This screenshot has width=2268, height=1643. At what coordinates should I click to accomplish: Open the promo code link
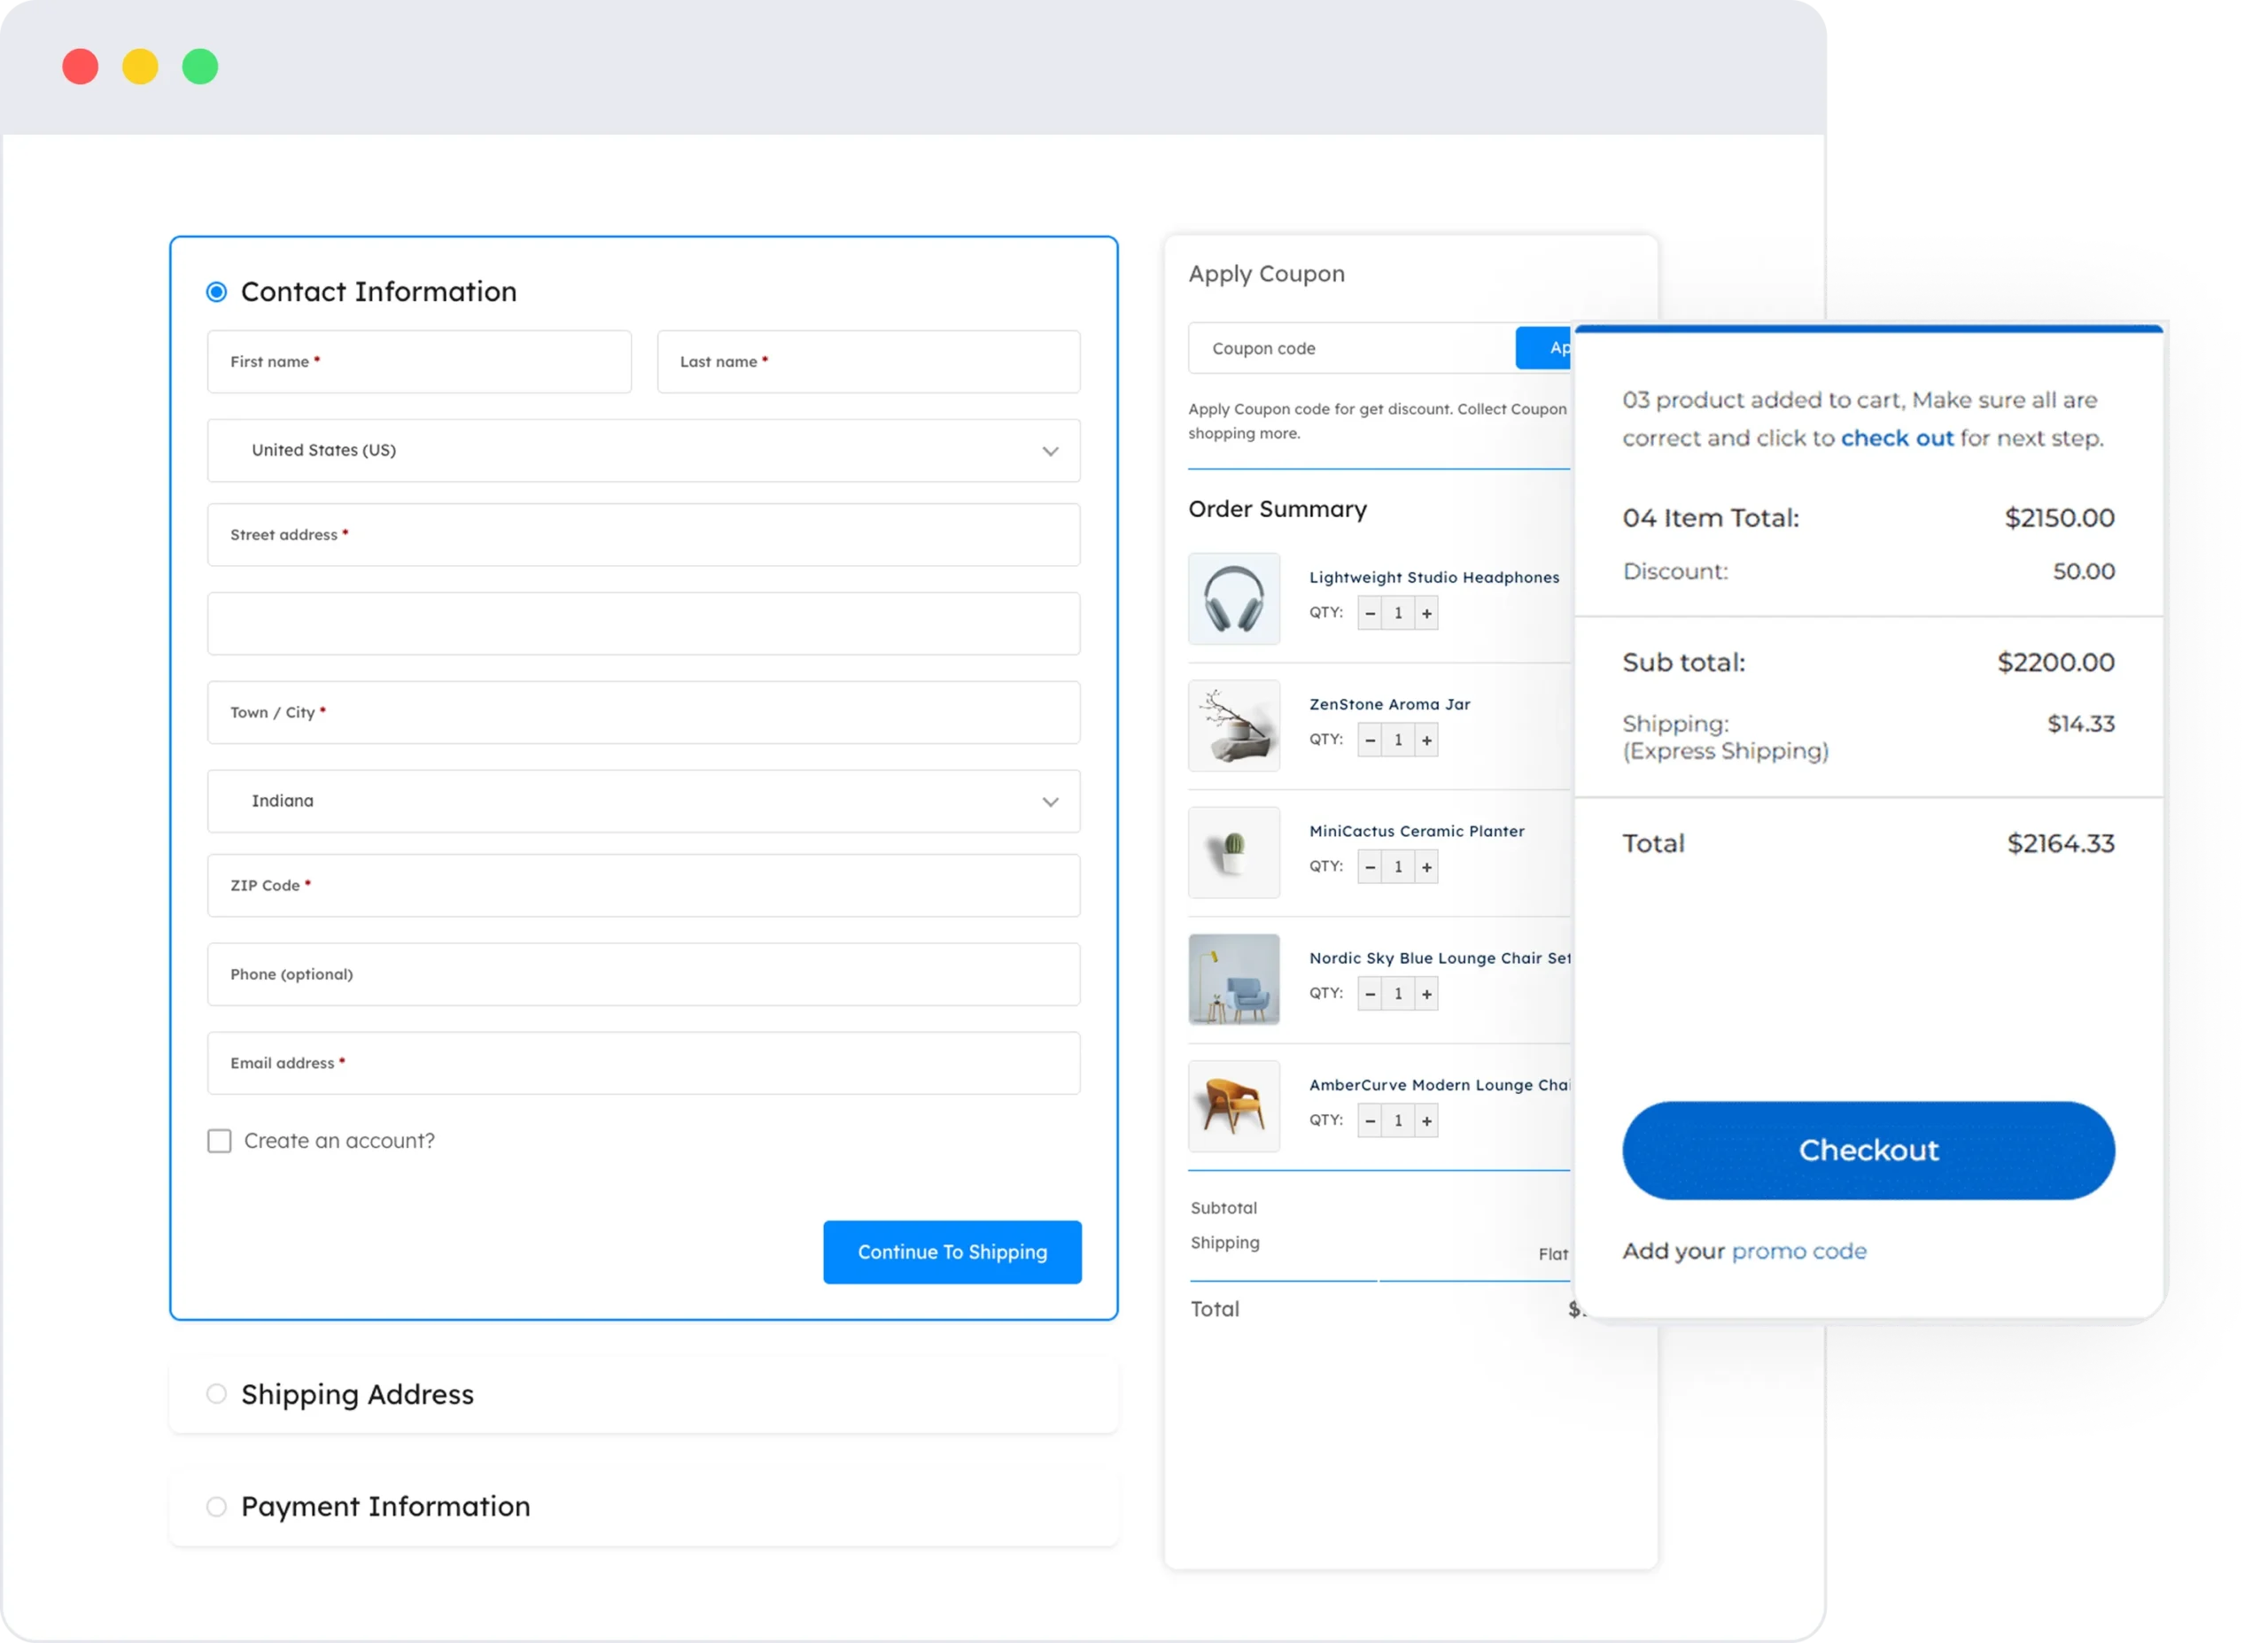click(x=1799, y=1251)
